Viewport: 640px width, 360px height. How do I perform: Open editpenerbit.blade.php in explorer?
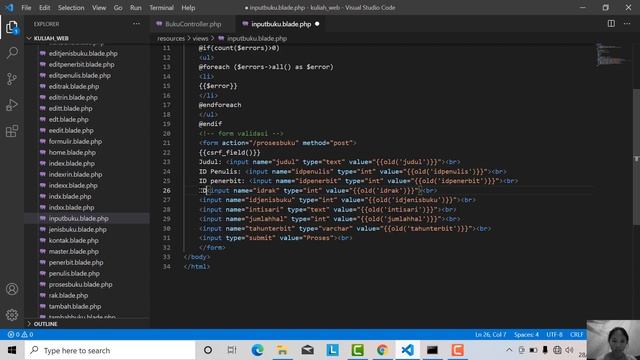coord(82,64)
